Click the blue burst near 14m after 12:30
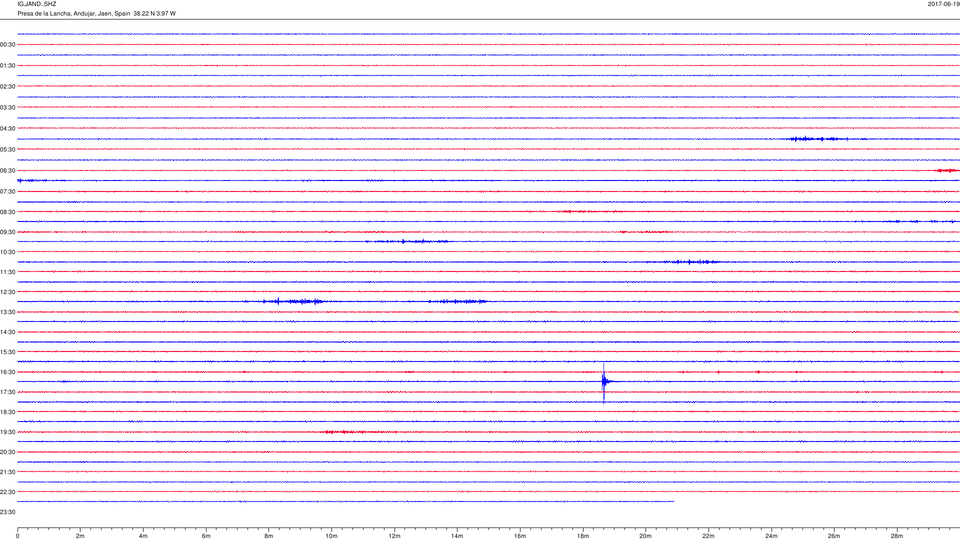Viewport: 960px width, 540px height. 457,301
